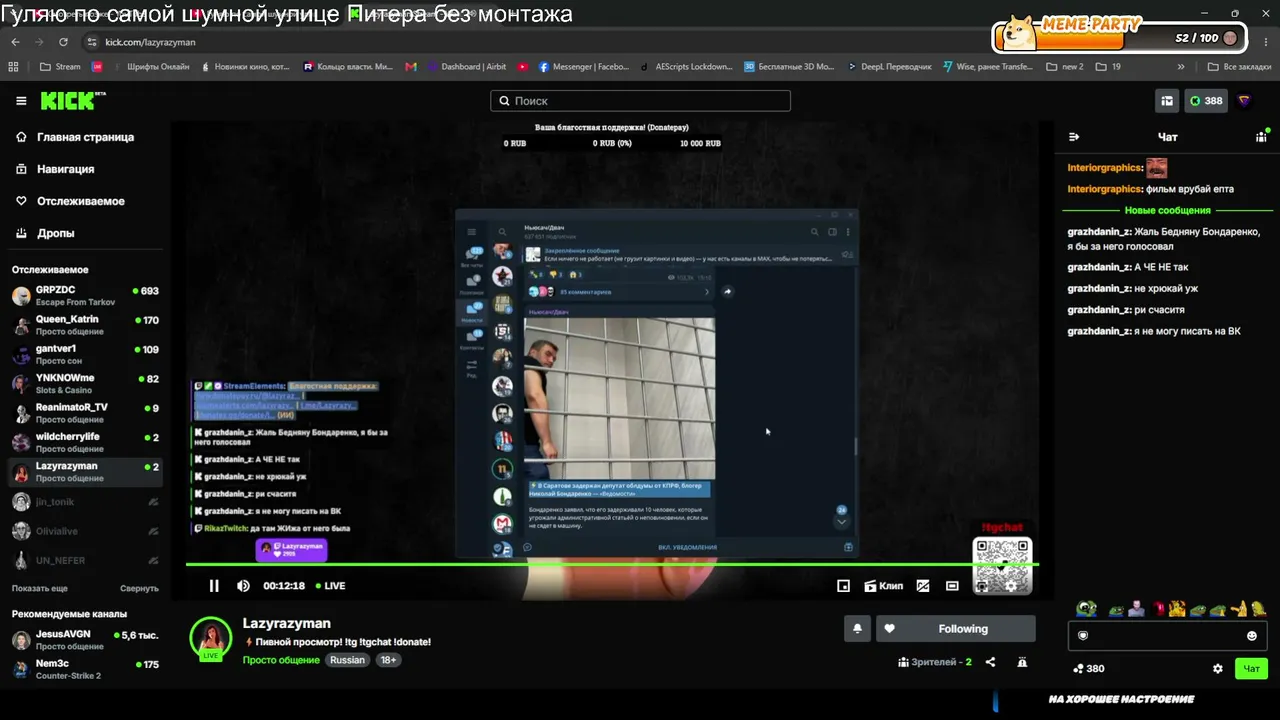
Task: Unfollow using the Following button
Action: click(956, 629)
